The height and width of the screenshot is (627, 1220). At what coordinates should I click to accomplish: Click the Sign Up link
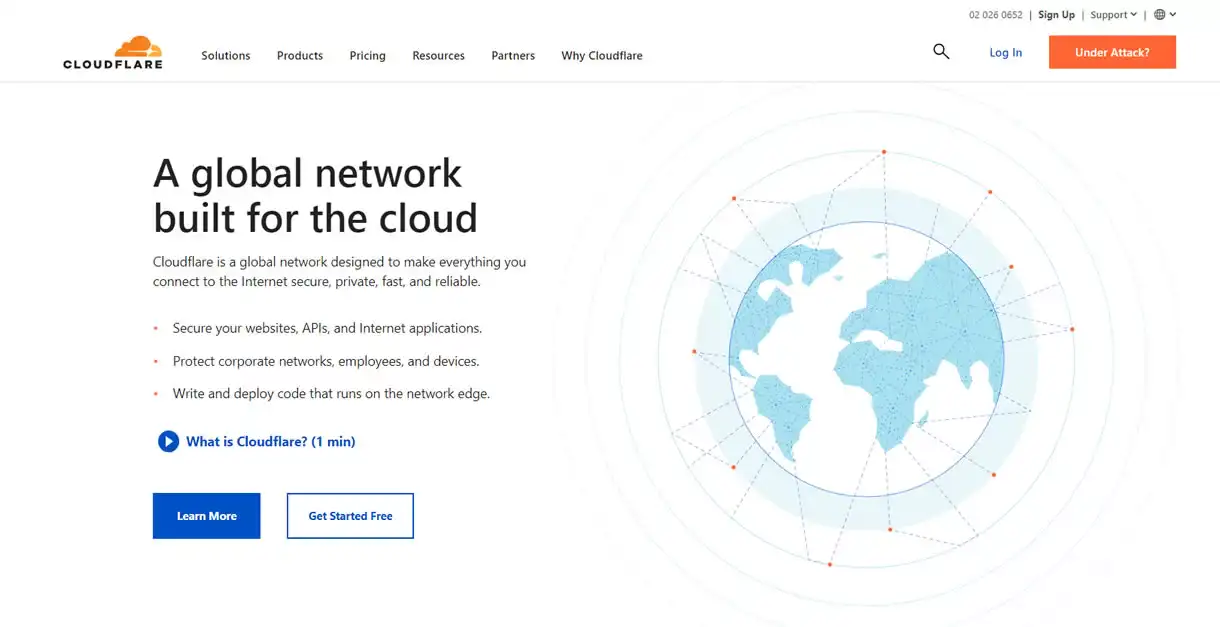coord(1056,14)
